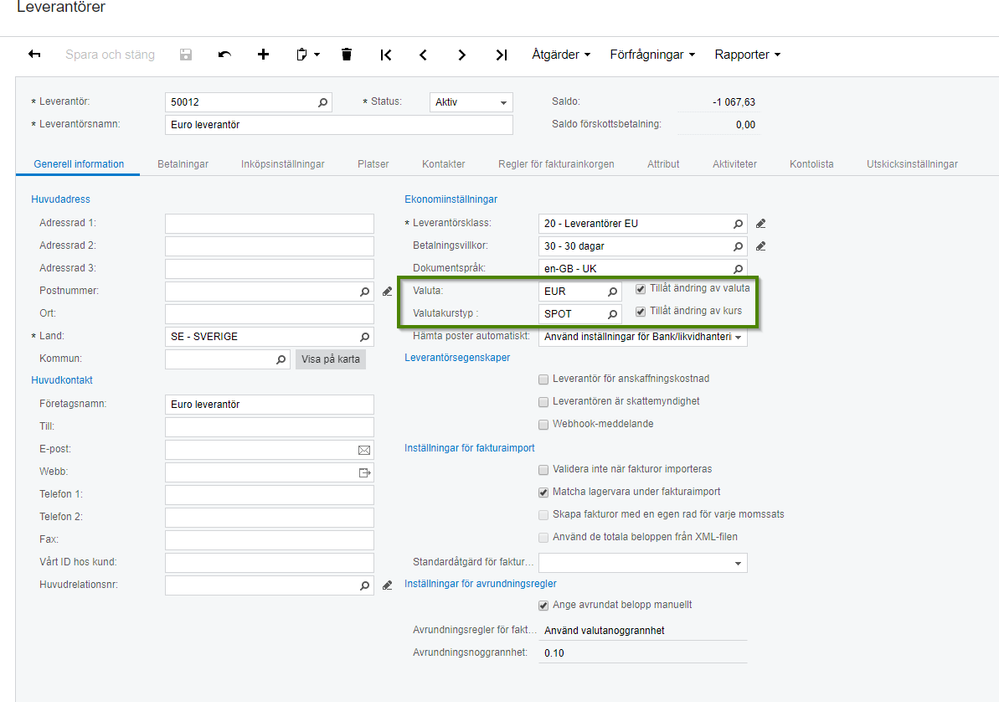Toggle 'Tillåt ändring av valuta' checkbox
Image resolution: width=999 pixels, height=702 pixels.
pyautogui.click(x=641, y=289)
